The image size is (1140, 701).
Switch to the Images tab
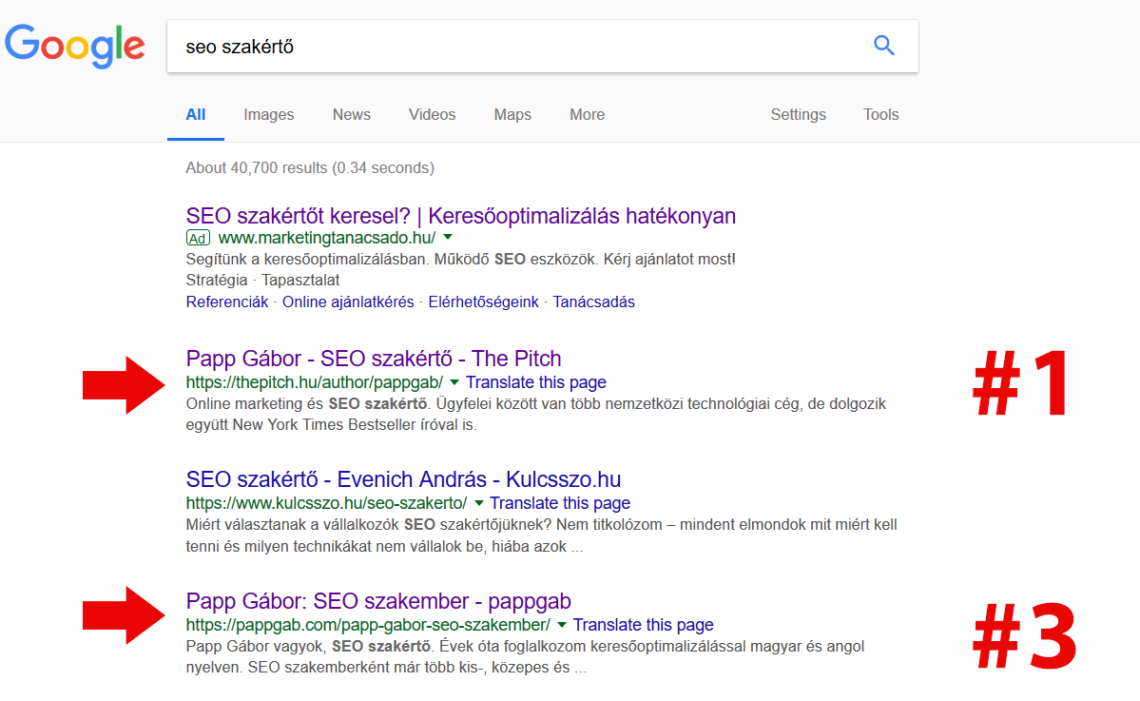[268, 115]
